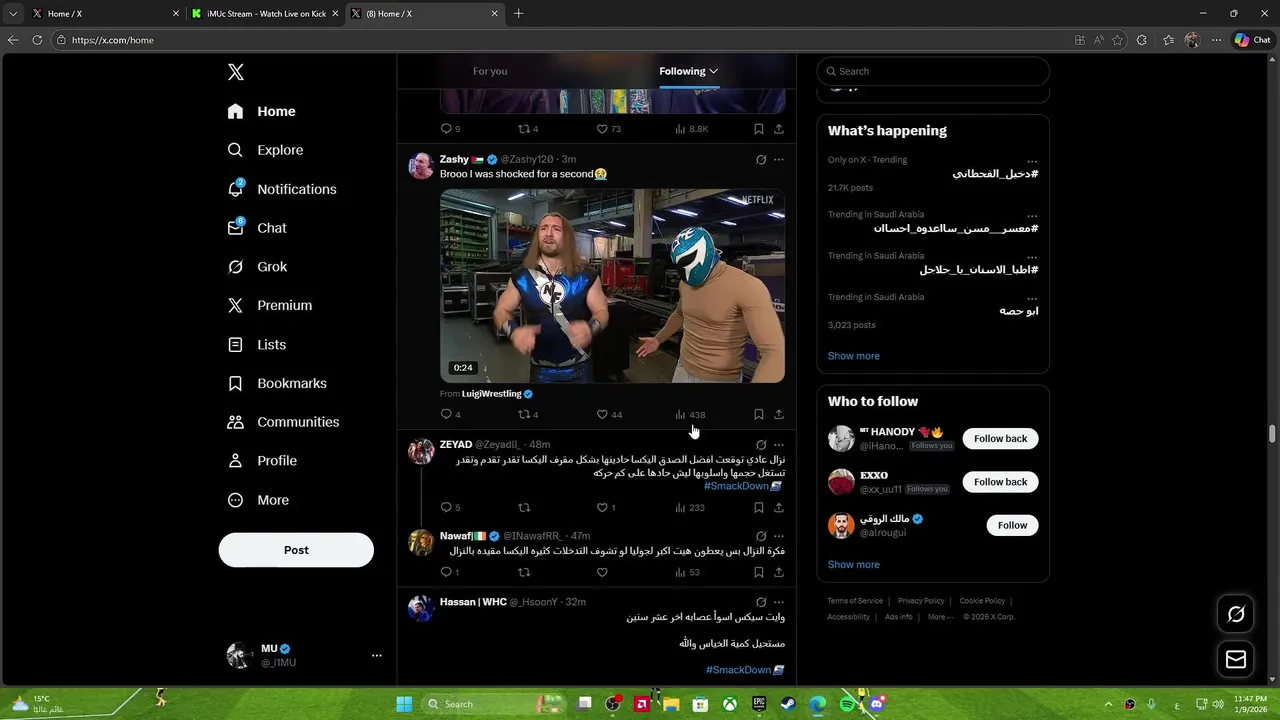The height and width of the screenshot is (720, 1280).
Task: Follow back EXXO
Action: click(1000, 482)
